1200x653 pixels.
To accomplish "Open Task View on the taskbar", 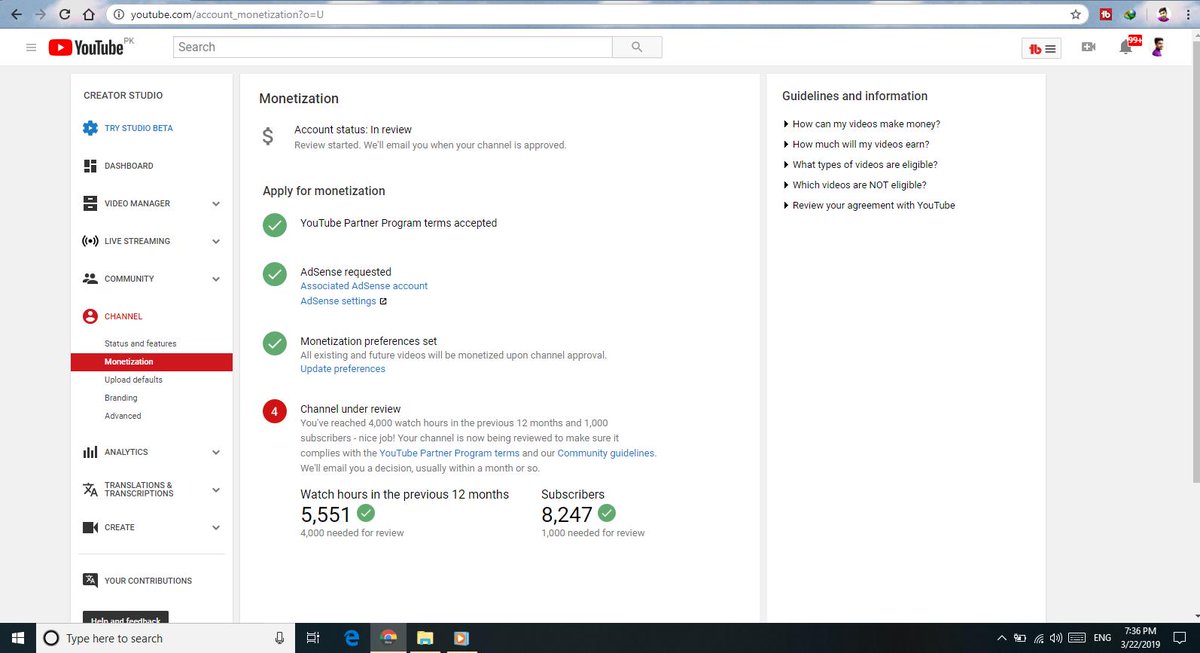I will pos(312,638).
